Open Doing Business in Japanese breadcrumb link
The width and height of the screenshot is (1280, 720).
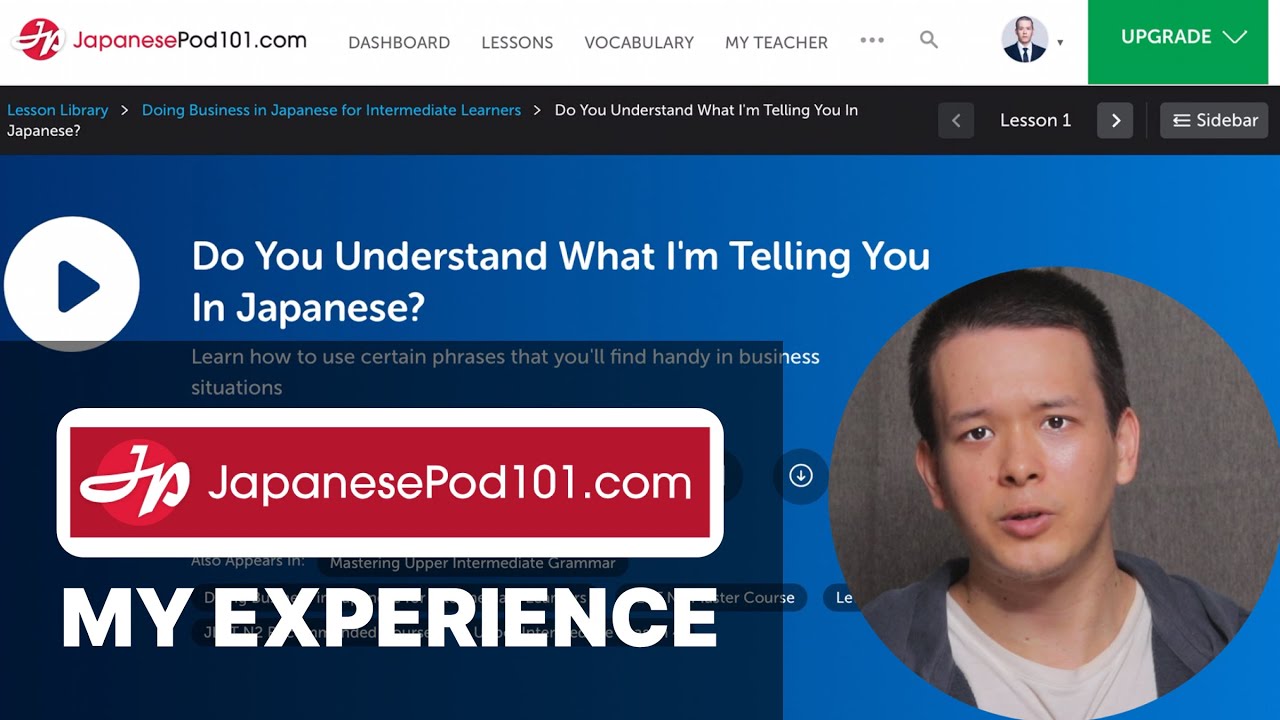tap(331, 110)
